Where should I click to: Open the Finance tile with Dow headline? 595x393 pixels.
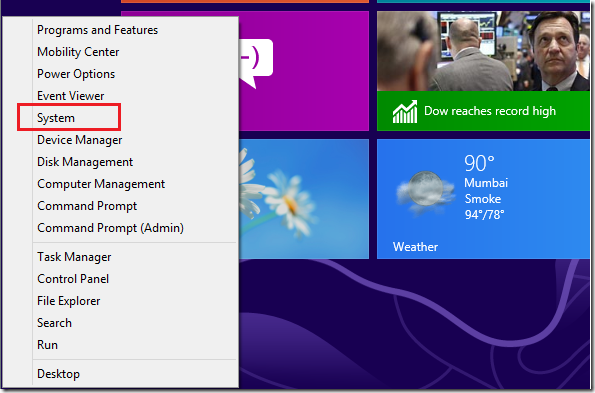pos(483,71)
